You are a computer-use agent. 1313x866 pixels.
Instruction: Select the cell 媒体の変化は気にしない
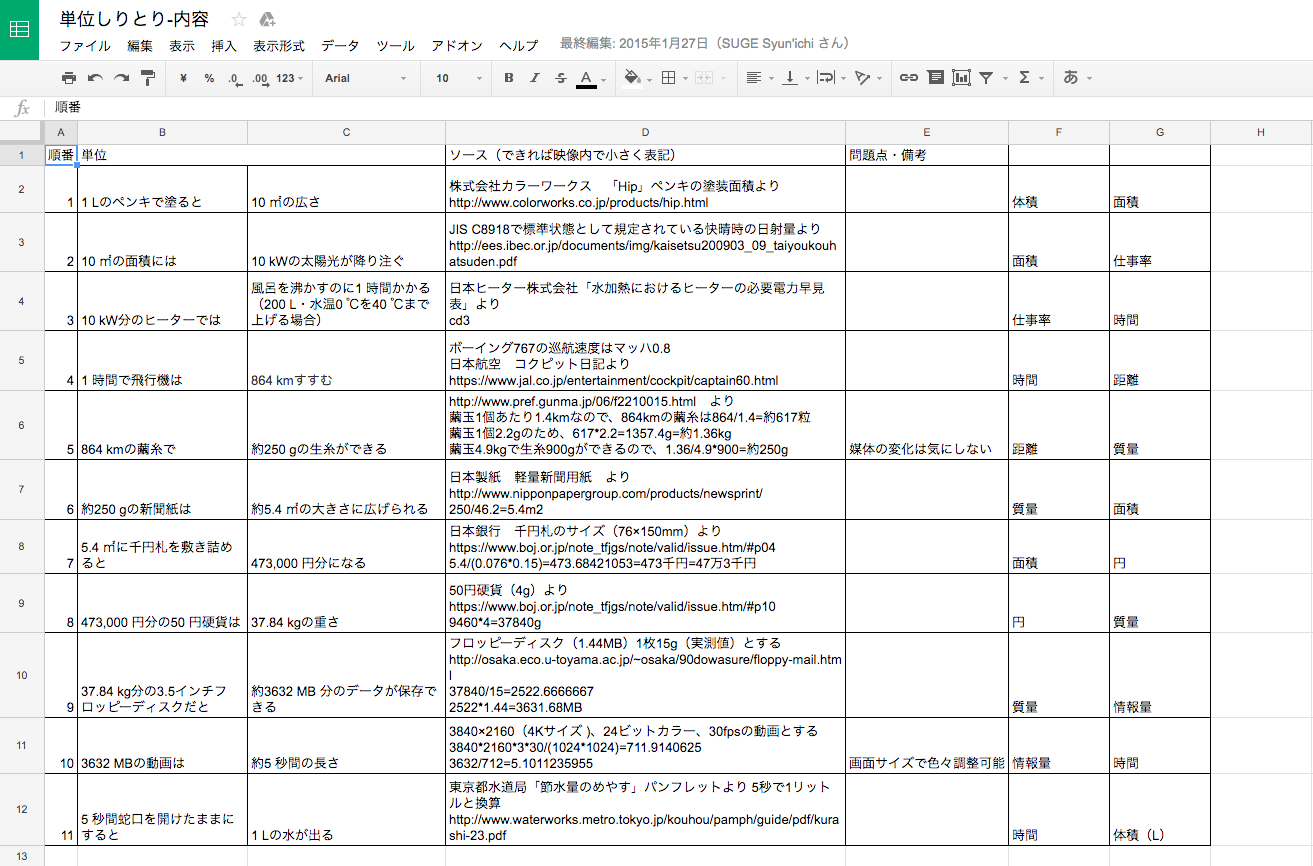point(927,425)
